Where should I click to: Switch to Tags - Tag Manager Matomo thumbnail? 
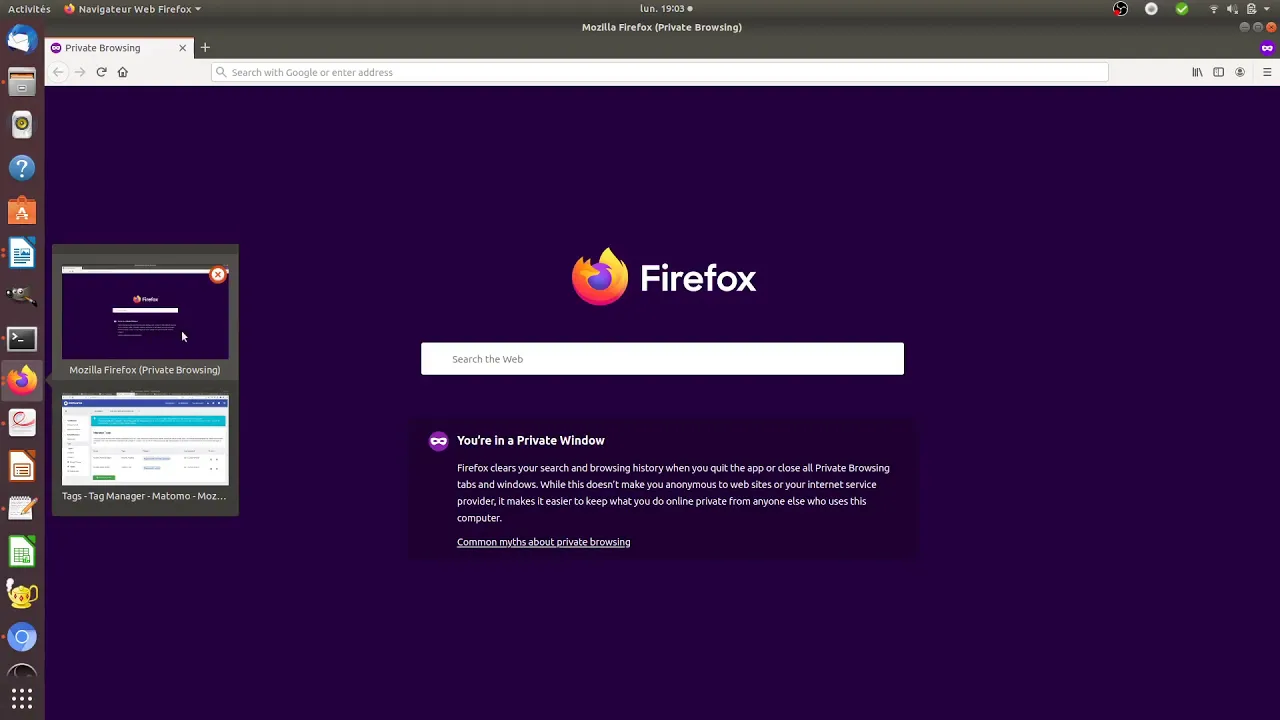[x=145, y=440]
